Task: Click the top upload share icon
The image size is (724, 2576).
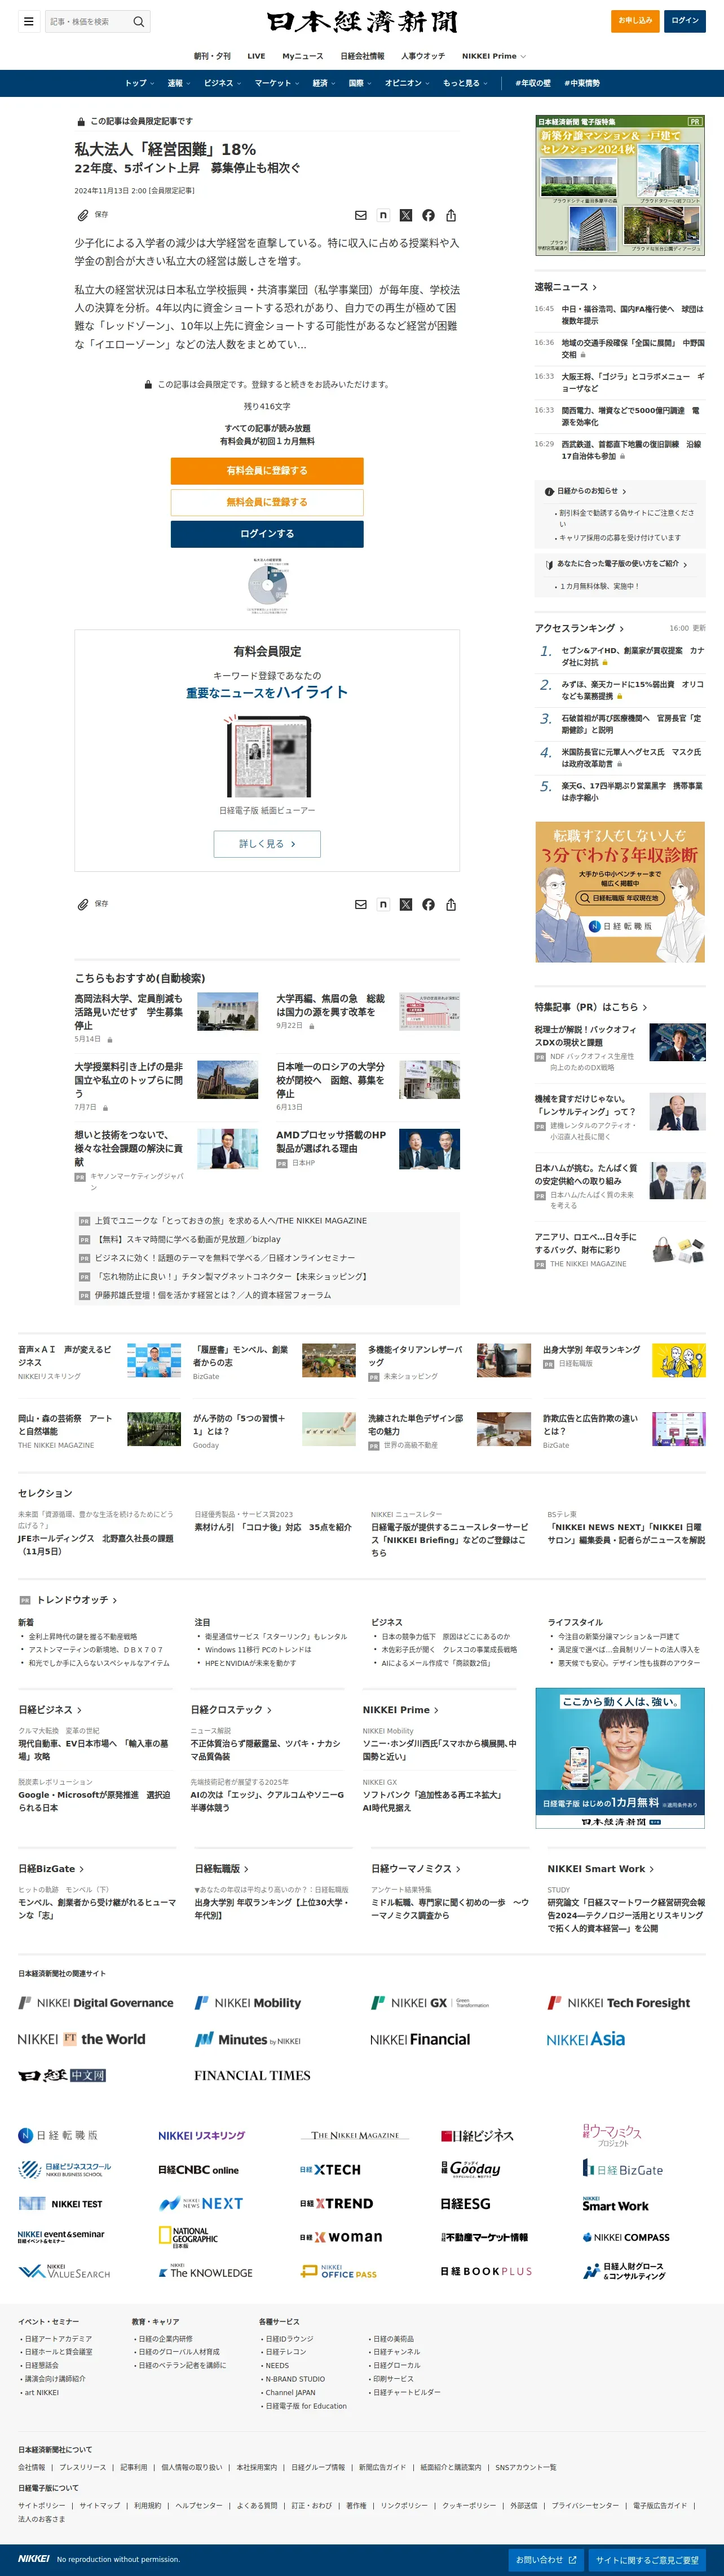Action: pos(451,215)
